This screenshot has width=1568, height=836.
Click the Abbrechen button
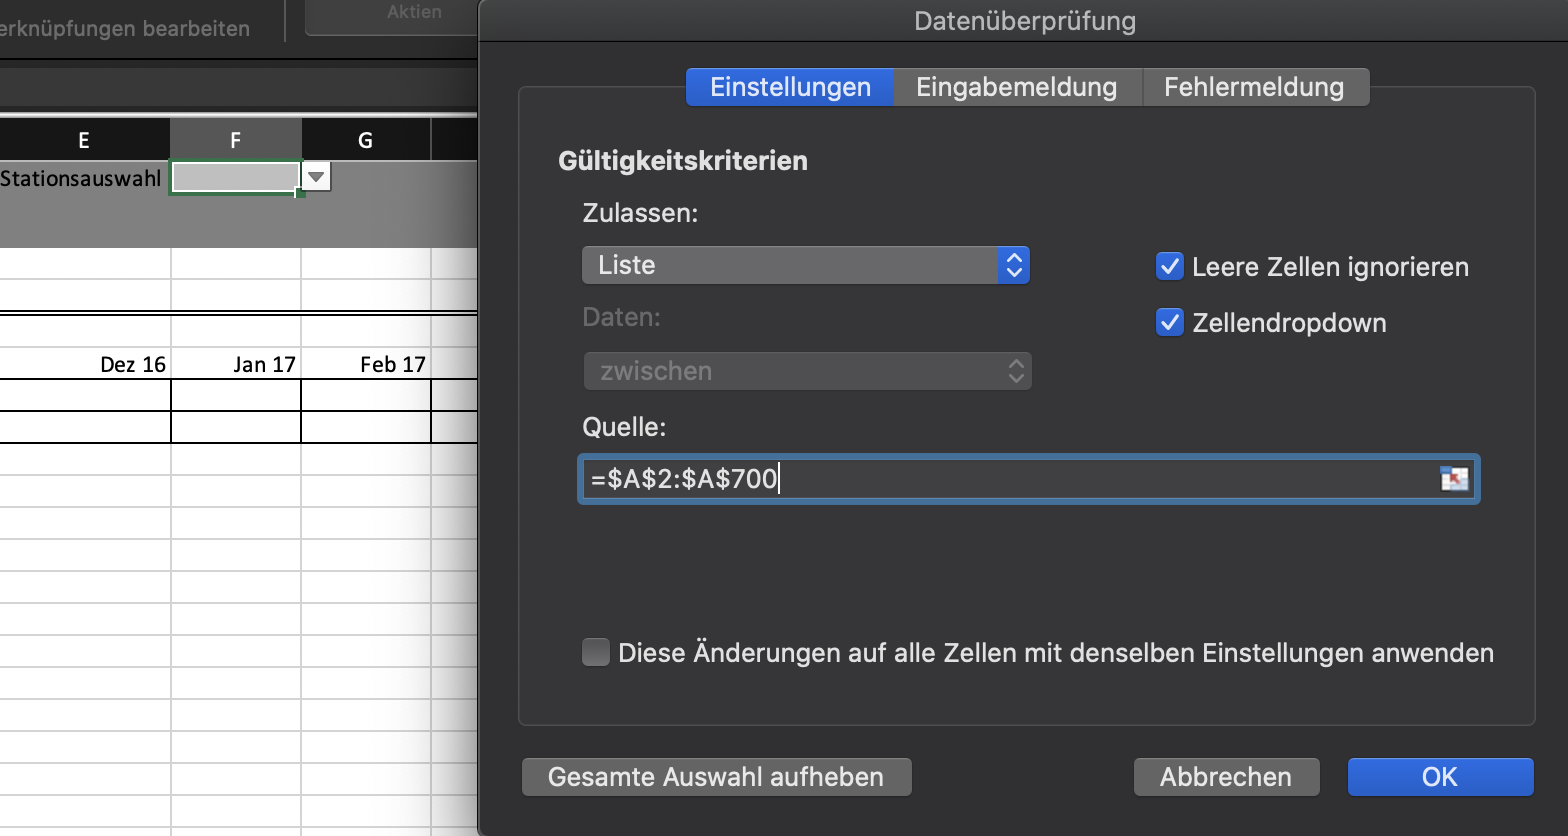[x=1225, y=777]
